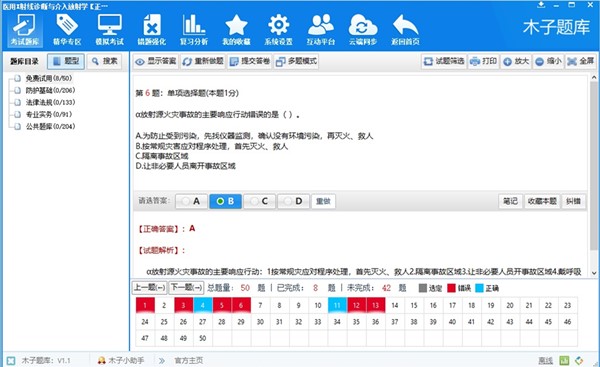Open 系统设置 gear icon
This screenshot has height=367, width=600.
click(278, 30)
